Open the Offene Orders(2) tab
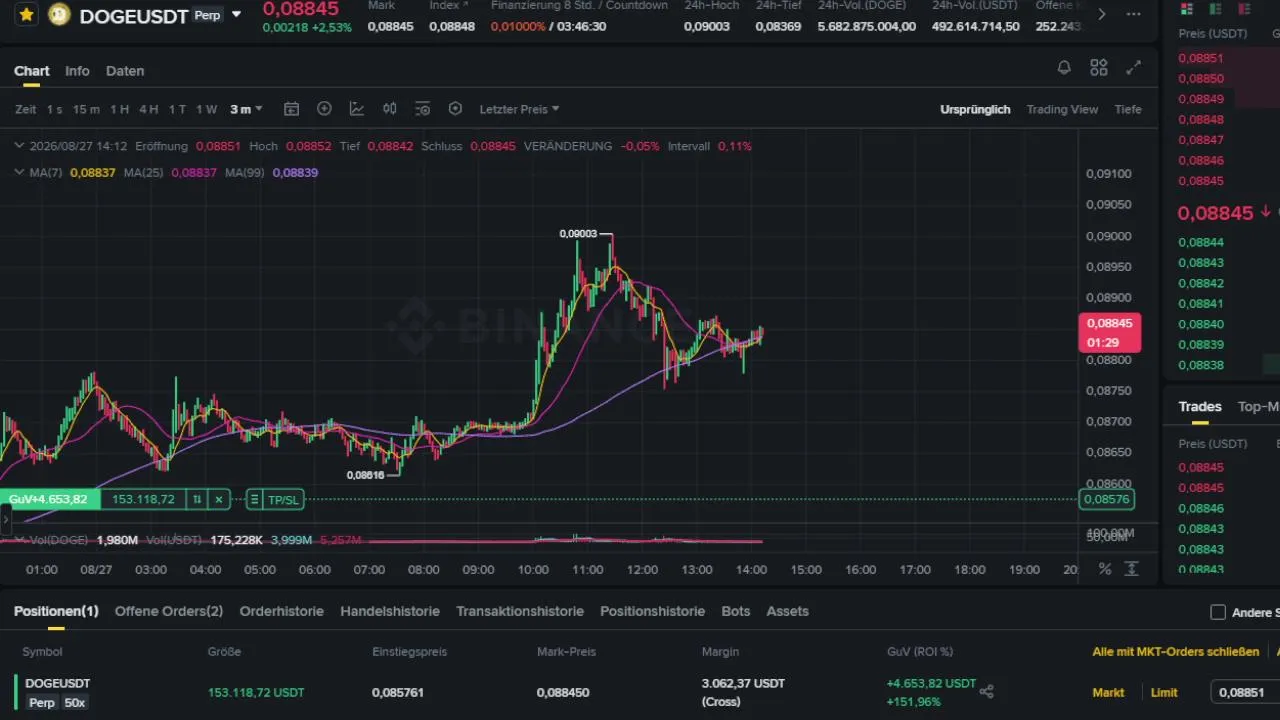 tap(169, 611)
